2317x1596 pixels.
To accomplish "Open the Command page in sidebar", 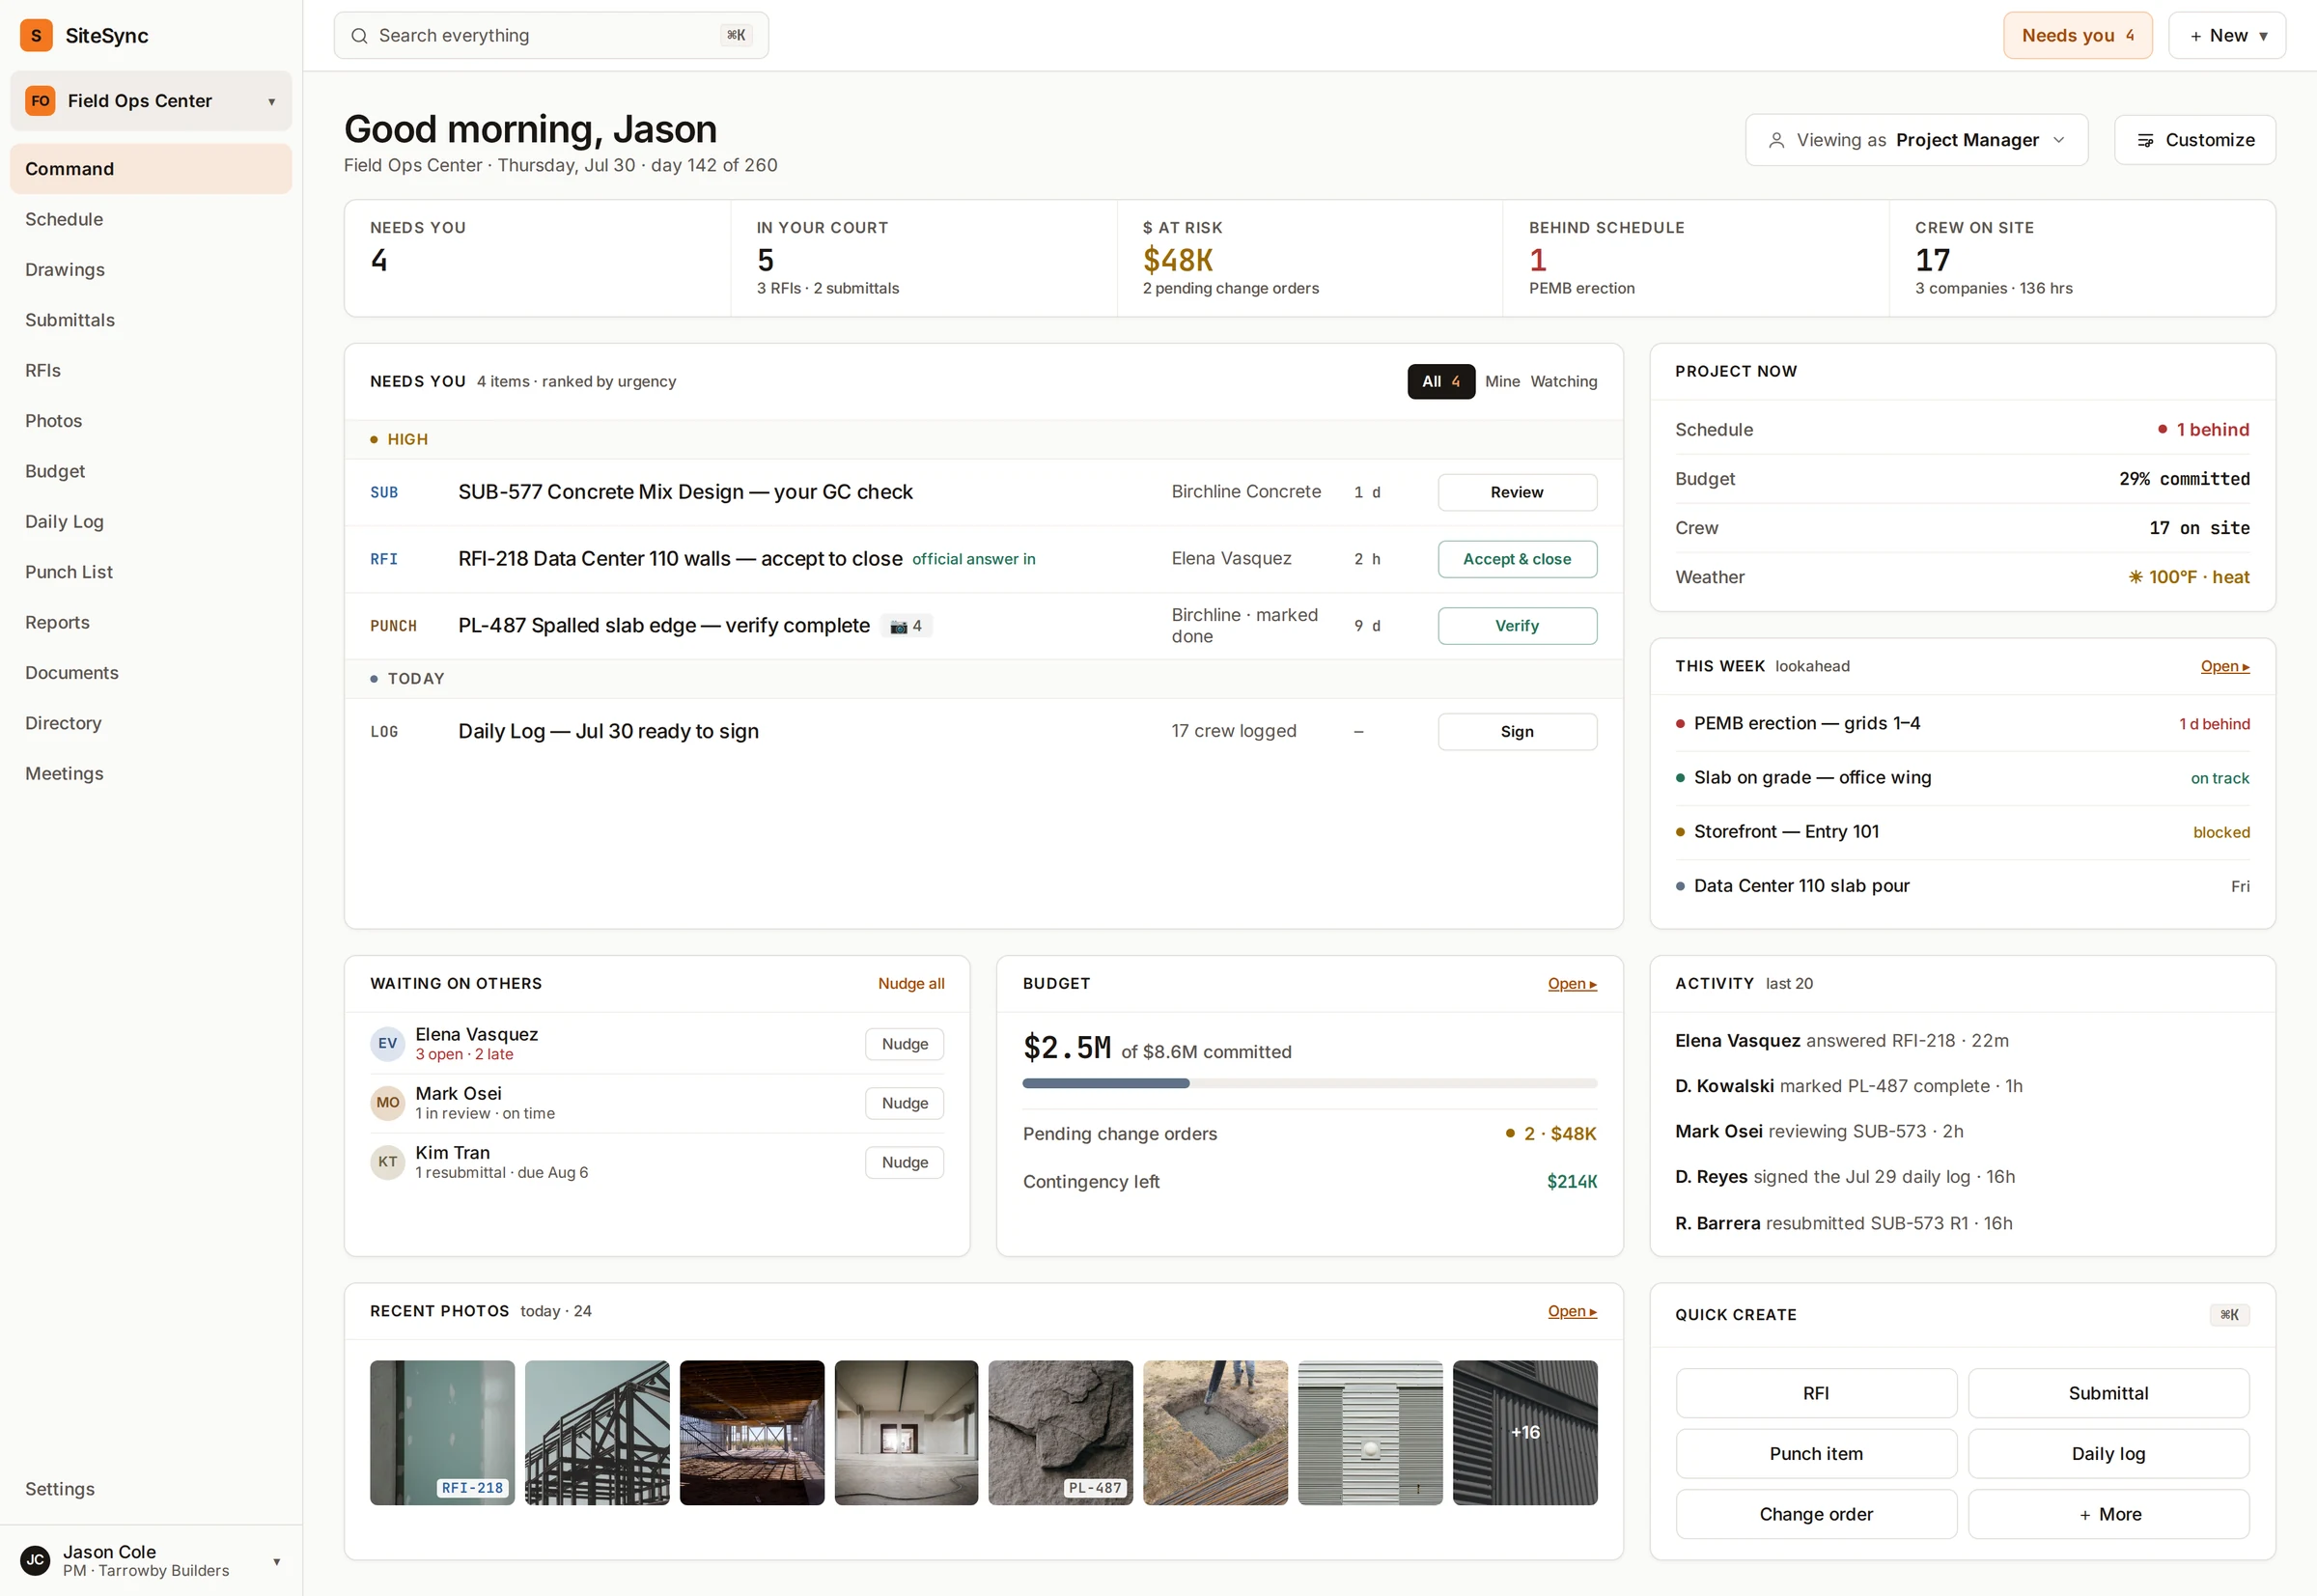I will 151,169.
